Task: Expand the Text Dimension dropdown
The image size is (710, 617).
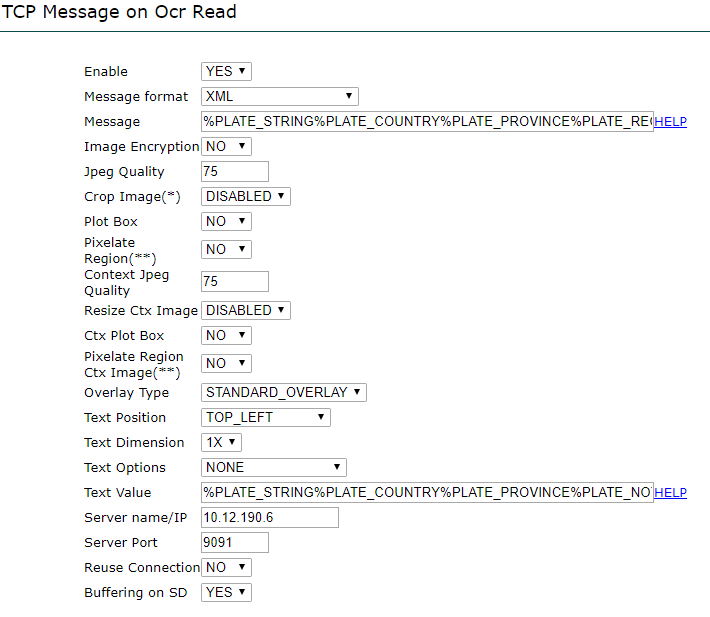Action: pyautogui.click(x=222, y=442)
